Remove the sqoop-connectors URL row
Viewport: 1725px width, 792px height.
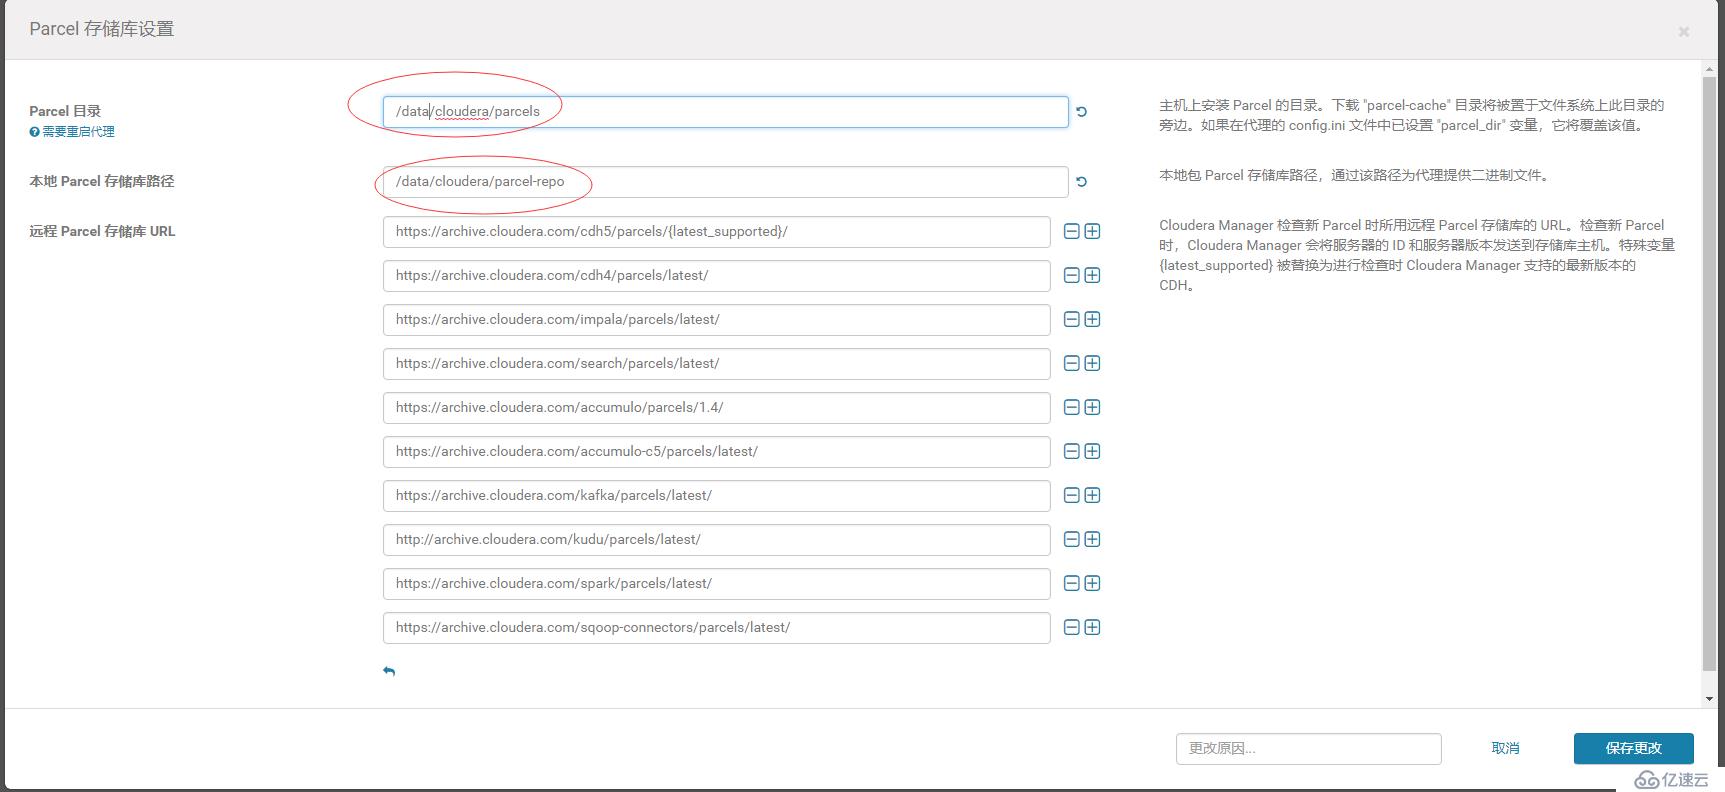click(x=1071, y=627)
